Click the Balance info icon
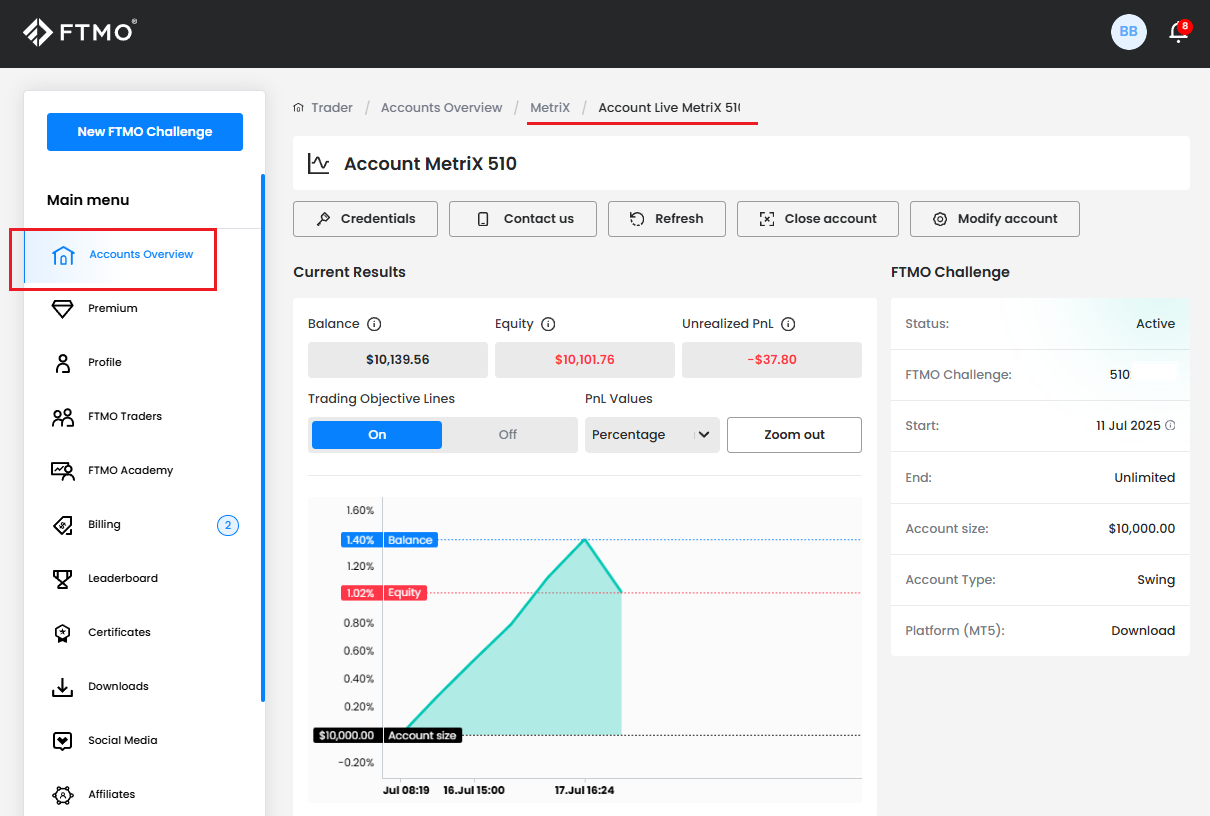 tap(374, 324)
